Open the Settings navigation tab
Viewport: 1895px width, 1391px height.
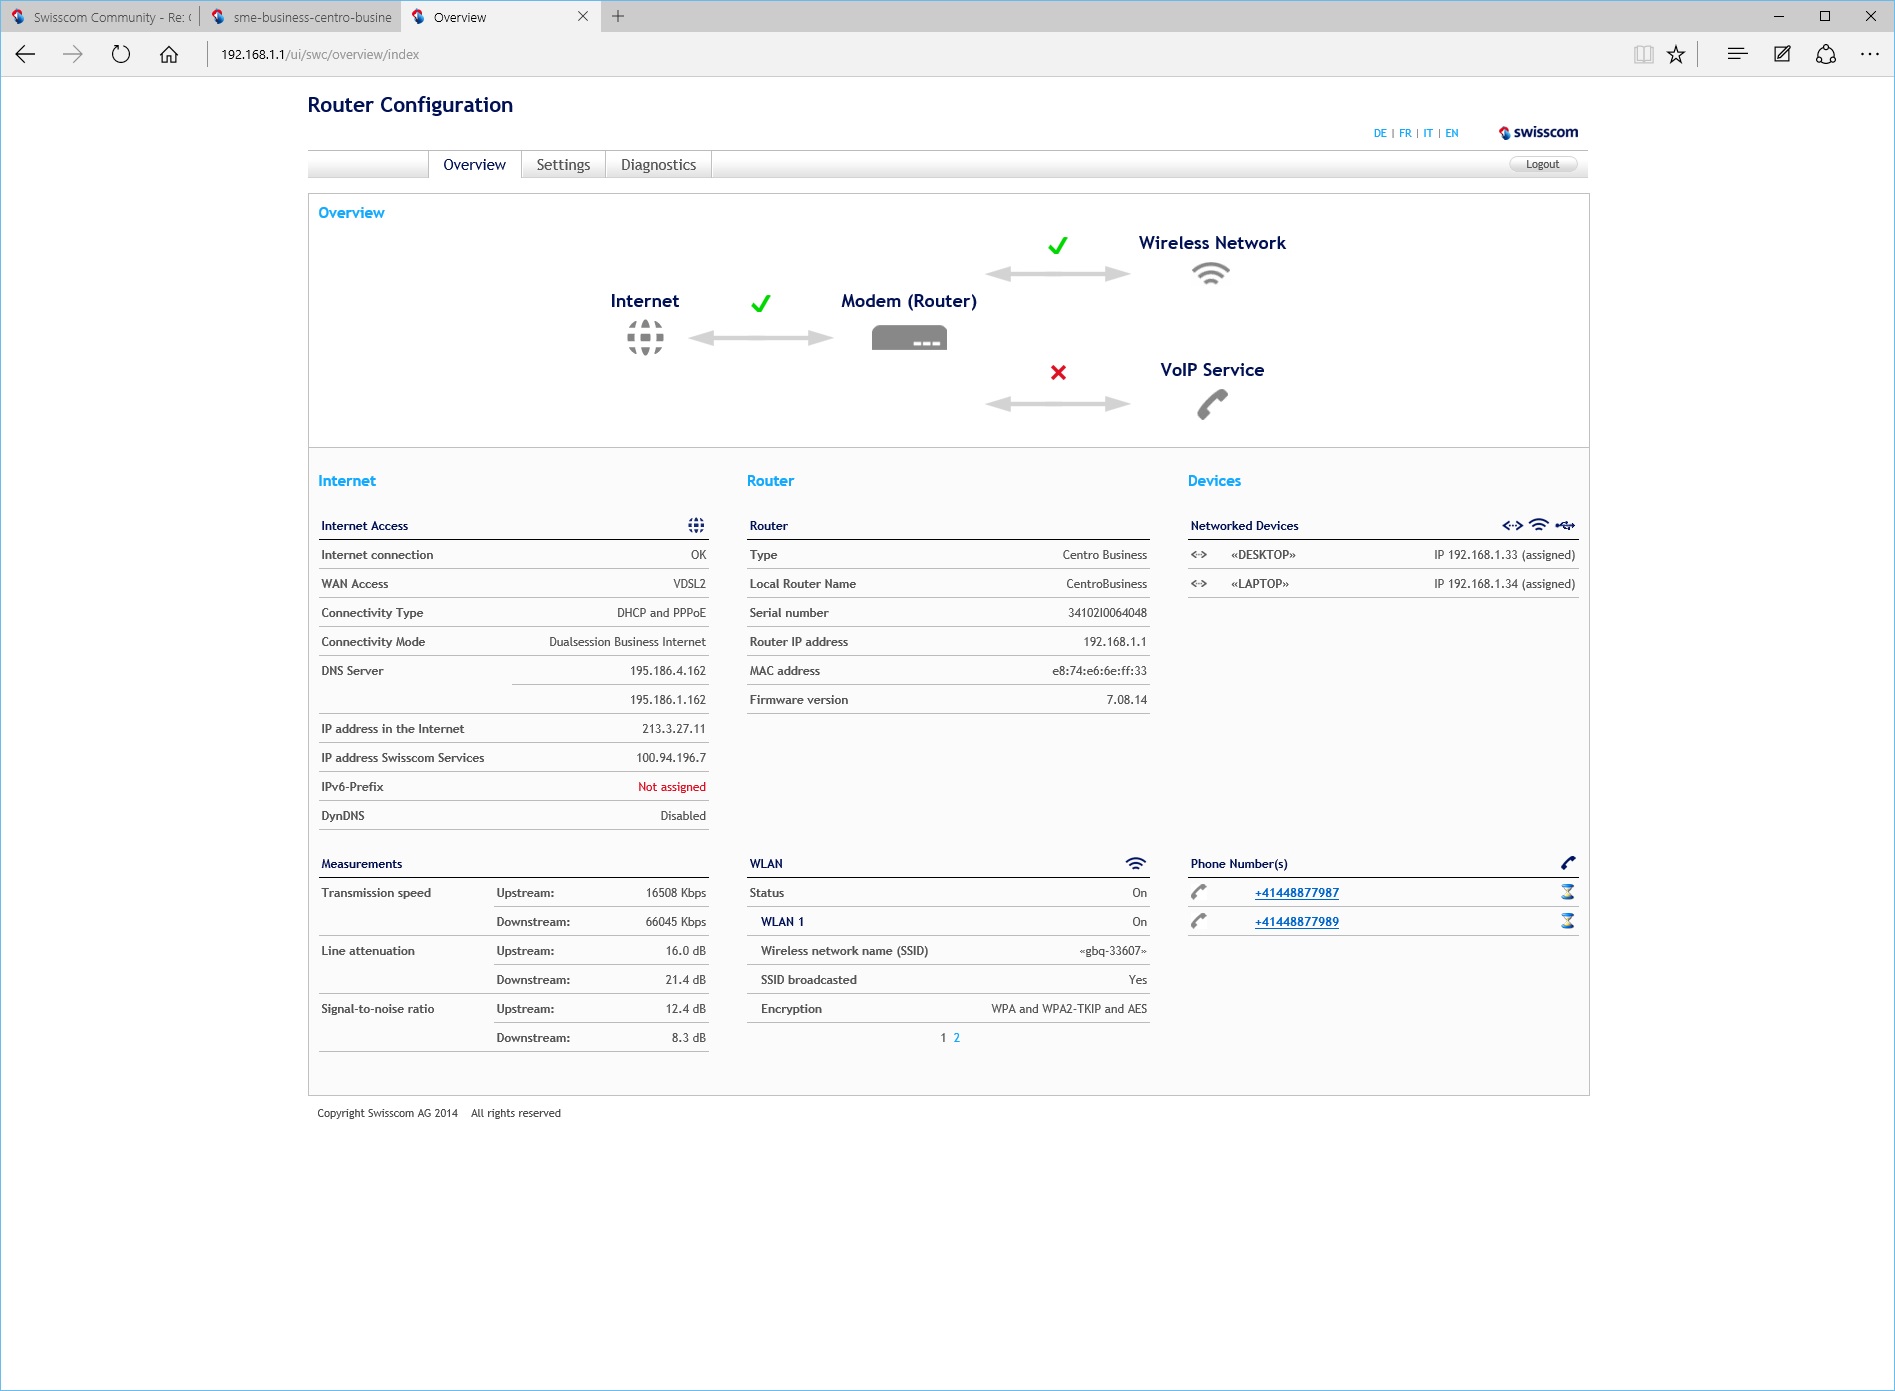pos(563,164)
